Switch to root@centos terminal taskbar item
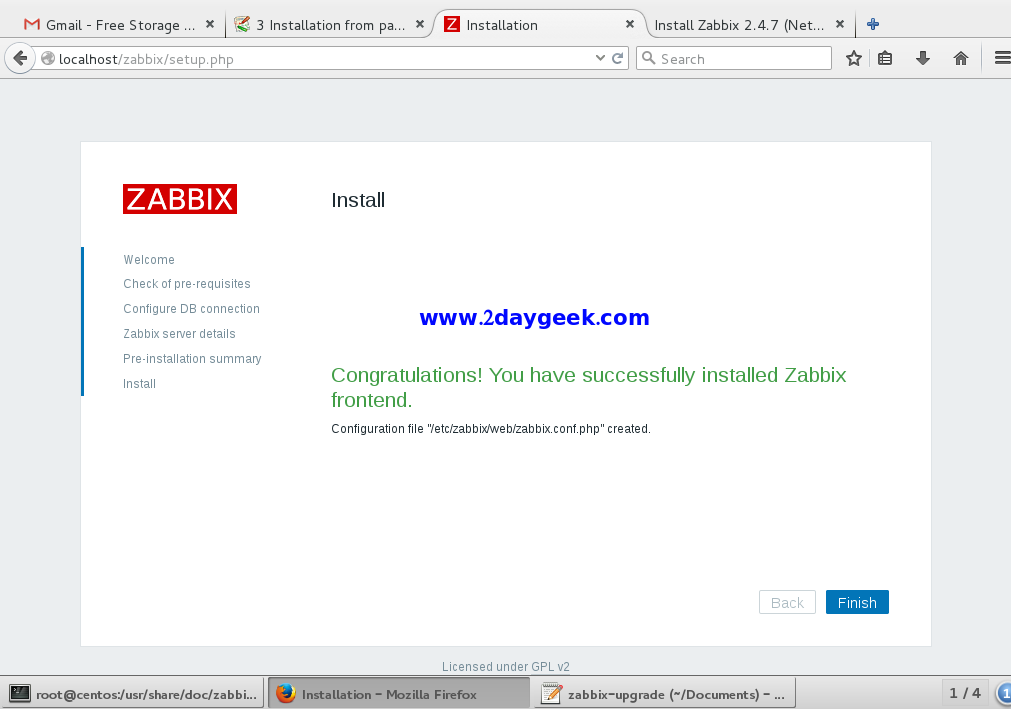 pos(132,694)
